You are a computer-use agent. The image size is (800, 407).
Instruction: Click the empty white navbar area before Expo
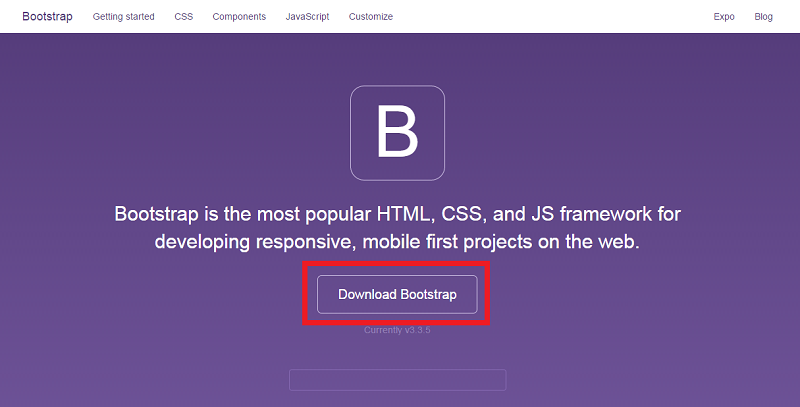[x=550, y=17]
